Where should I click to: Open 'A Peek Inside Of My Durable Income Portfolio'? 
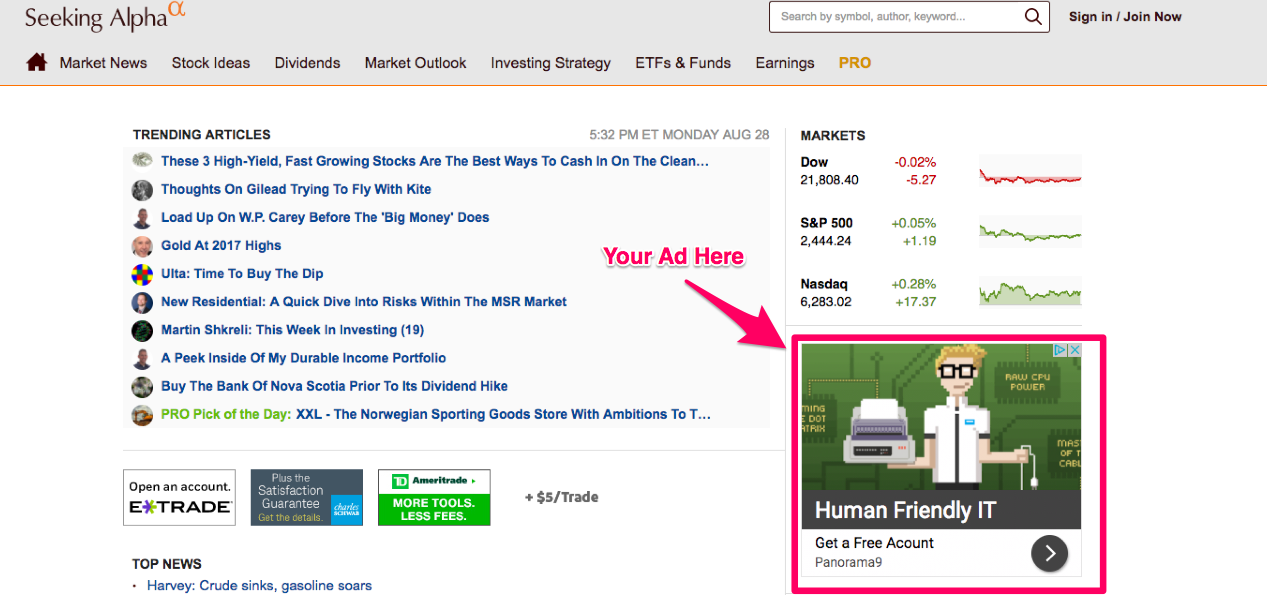click(x=304, y=357)
